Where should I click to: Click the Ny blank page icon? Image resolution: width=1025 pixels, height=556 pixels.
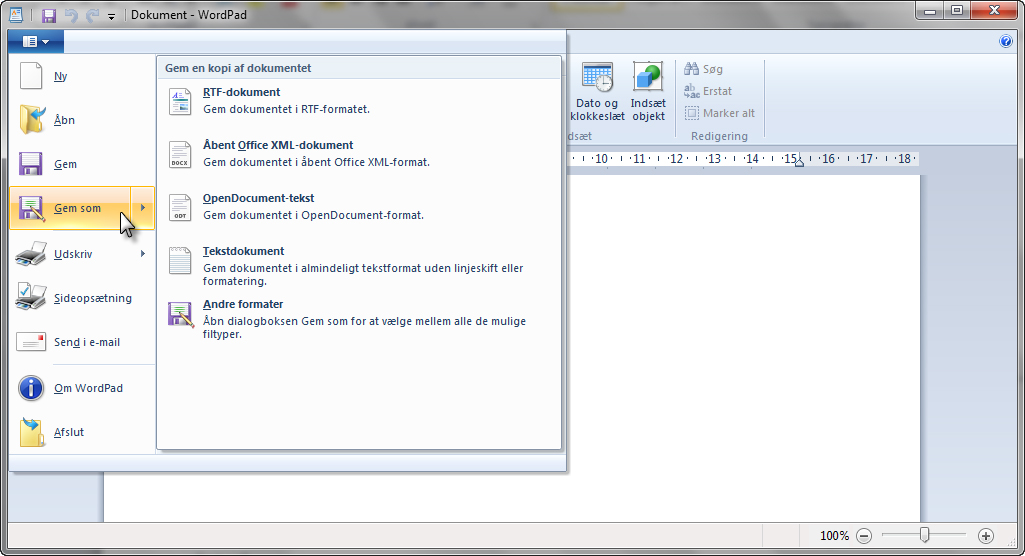pos(31,76)
